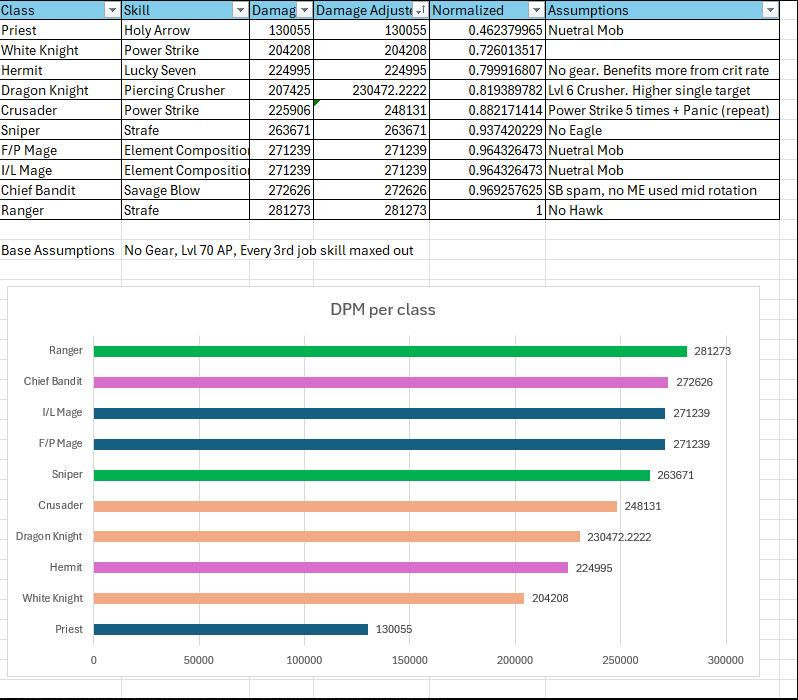798x700 pixels.
Task: Click the Dragon Knight axis label in chart
Action: point(49,537)
